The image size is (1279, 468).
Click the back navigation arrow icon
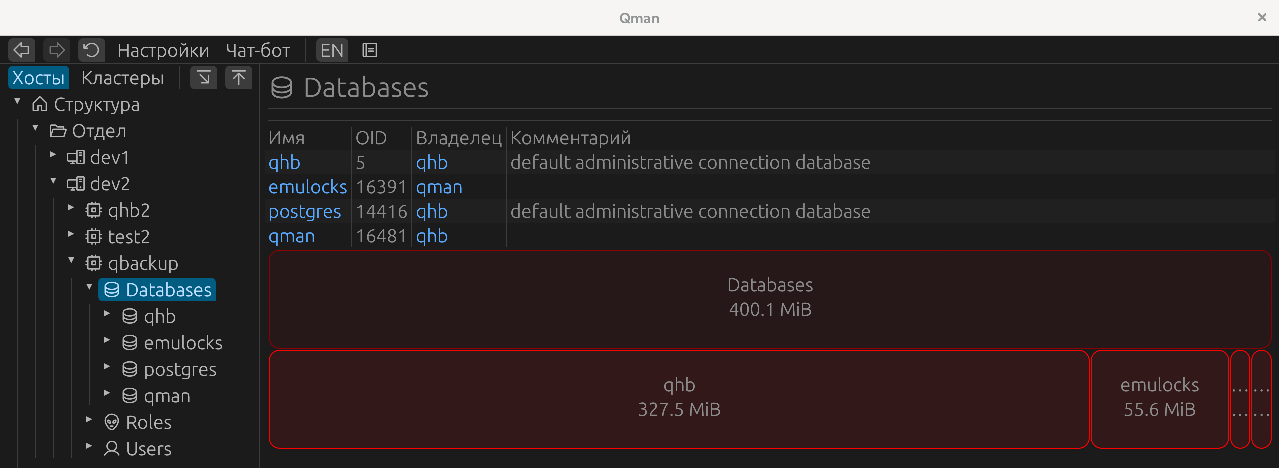coord(21,50)
